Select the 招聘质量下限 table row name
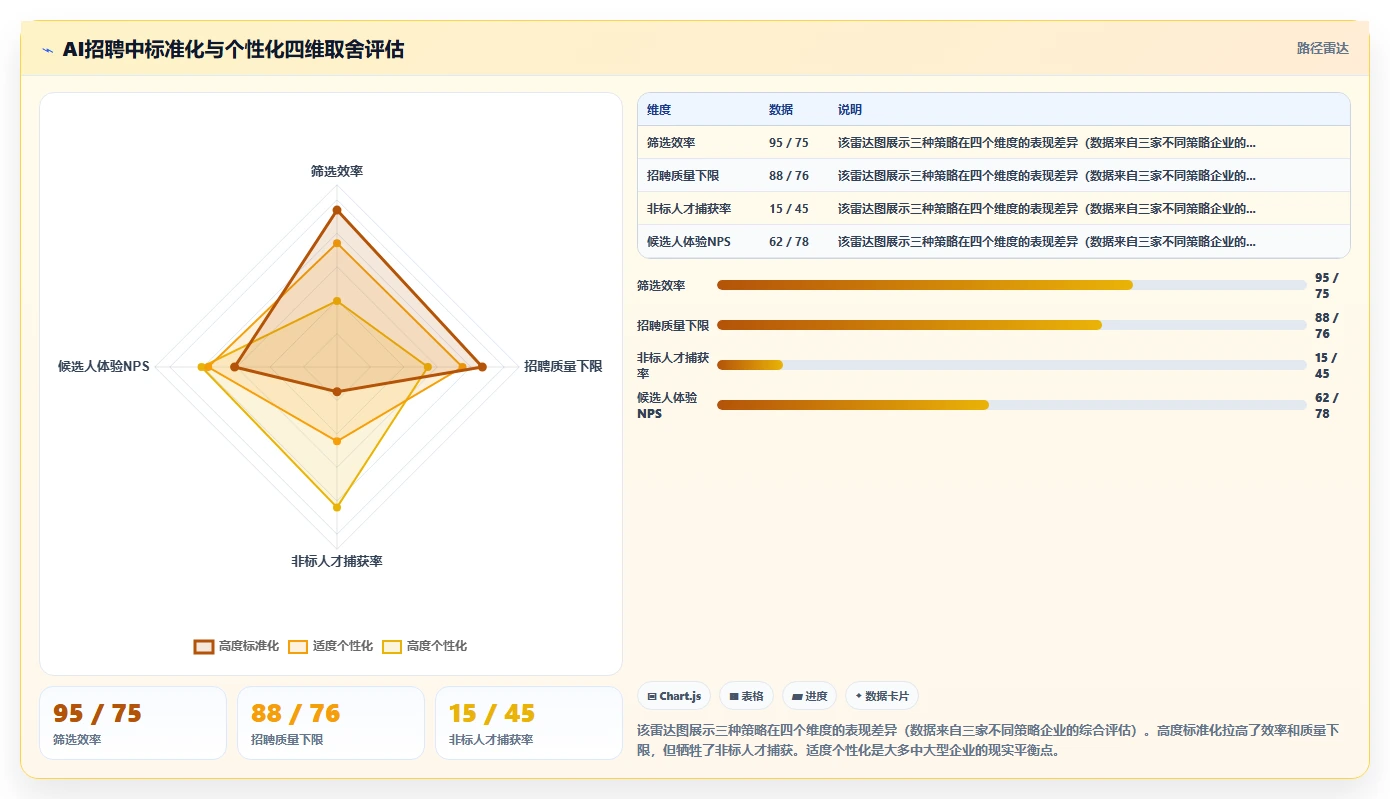The height and width of the screenshot is (799, 1390). pyautogui.click(x=683, y=175)
